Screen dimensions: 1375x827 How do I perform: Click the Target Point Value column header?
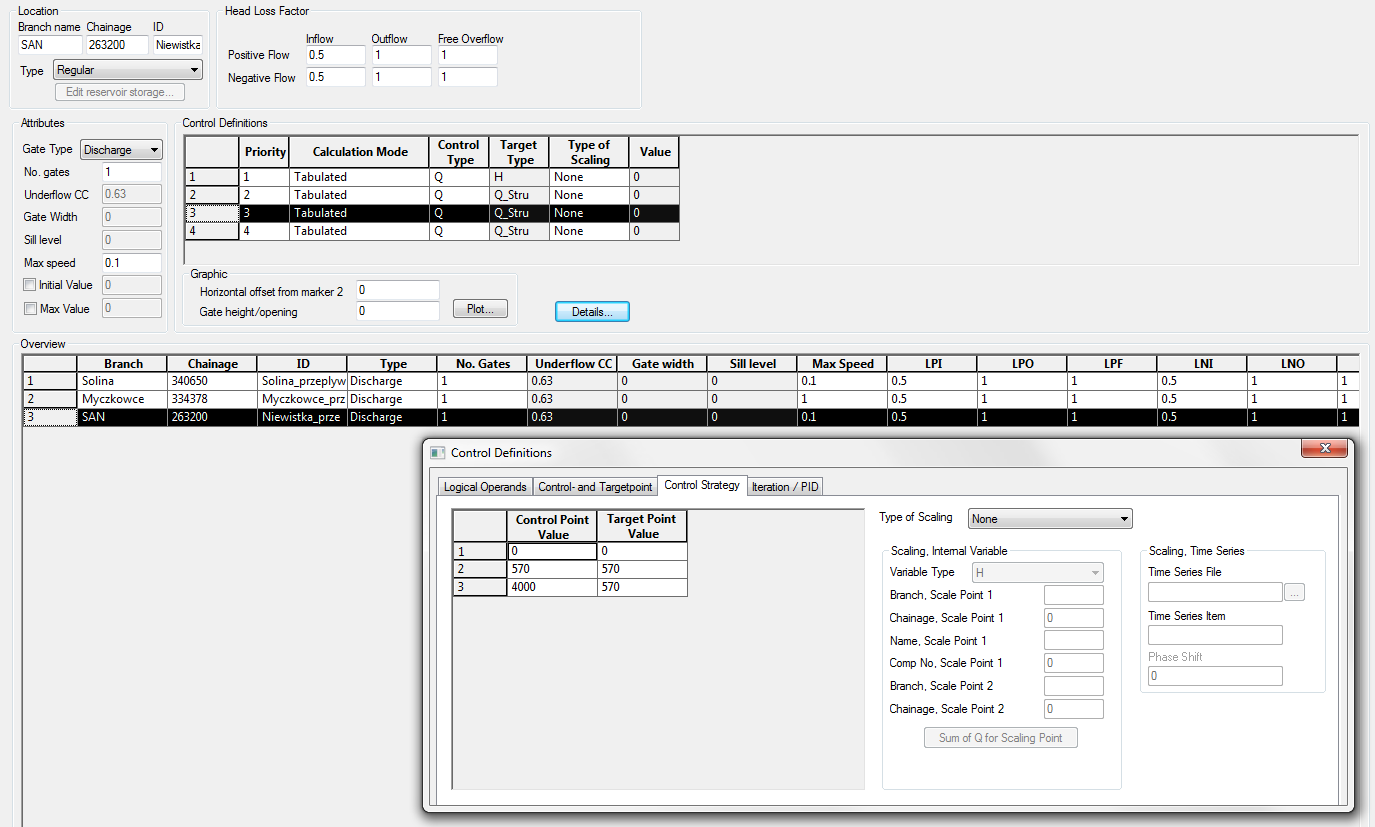(x=642, y=527)
